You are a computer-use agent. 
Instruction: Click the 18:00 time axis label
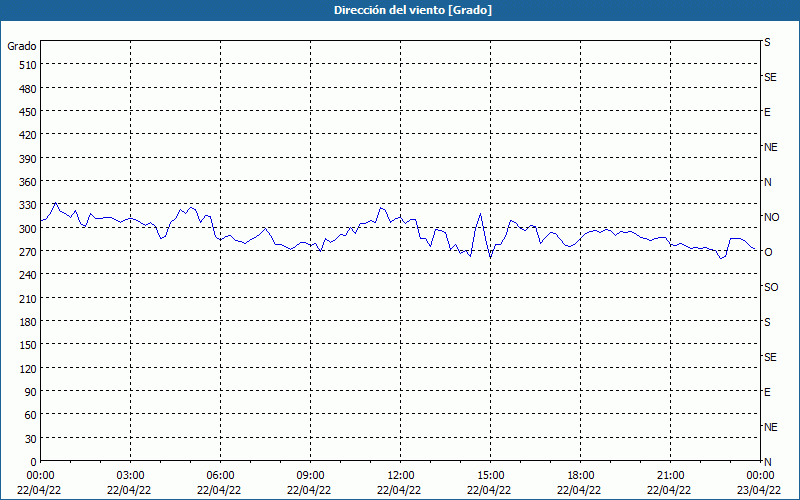point(581,476)
